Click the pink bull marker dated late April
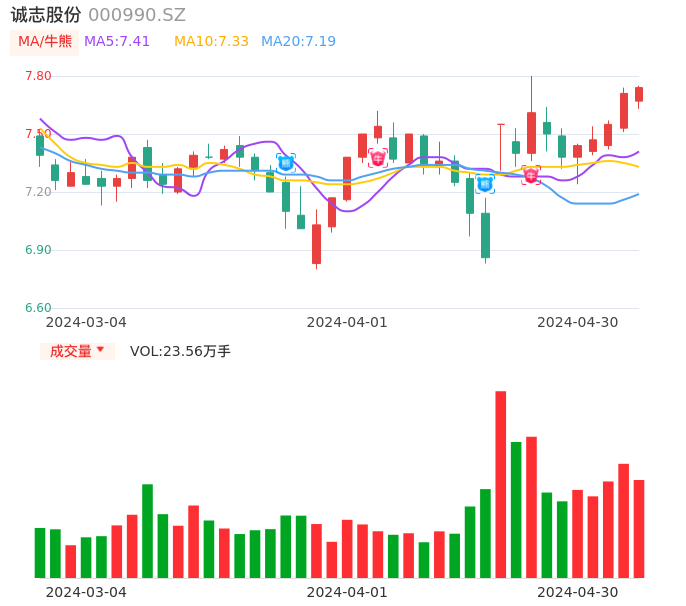 point(531,175)
